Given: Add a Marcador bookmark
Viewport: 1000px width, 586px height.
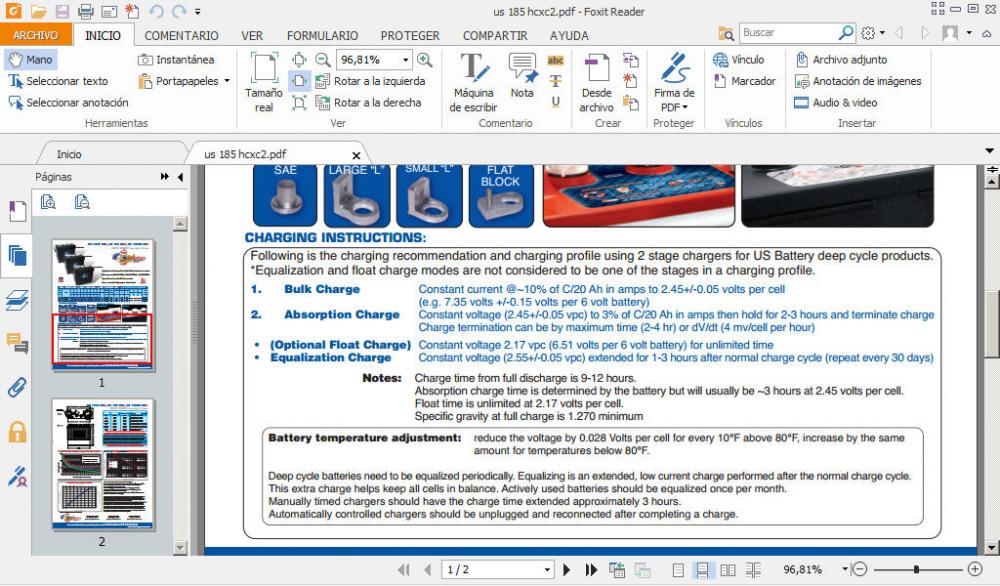Looking at the screenshot, I should [744, 81].
